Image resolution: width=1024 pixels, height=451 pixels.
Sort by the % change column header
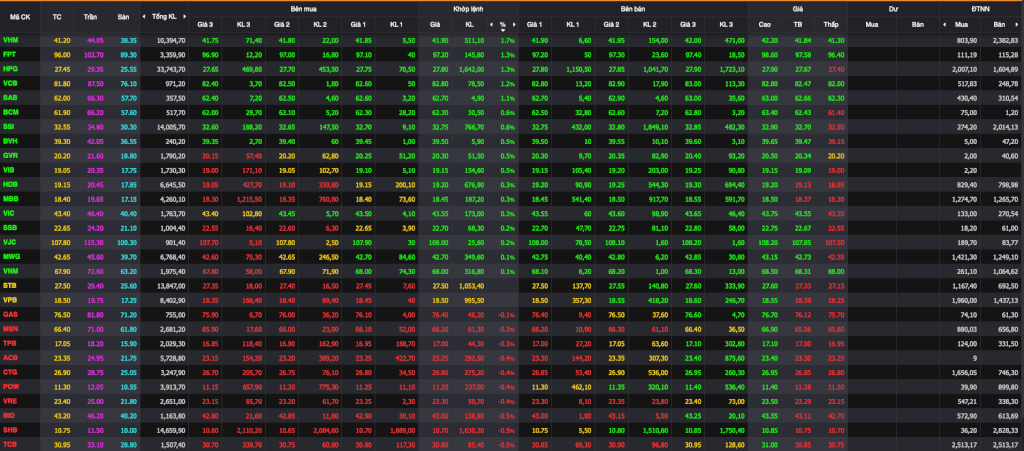point(503,25)
